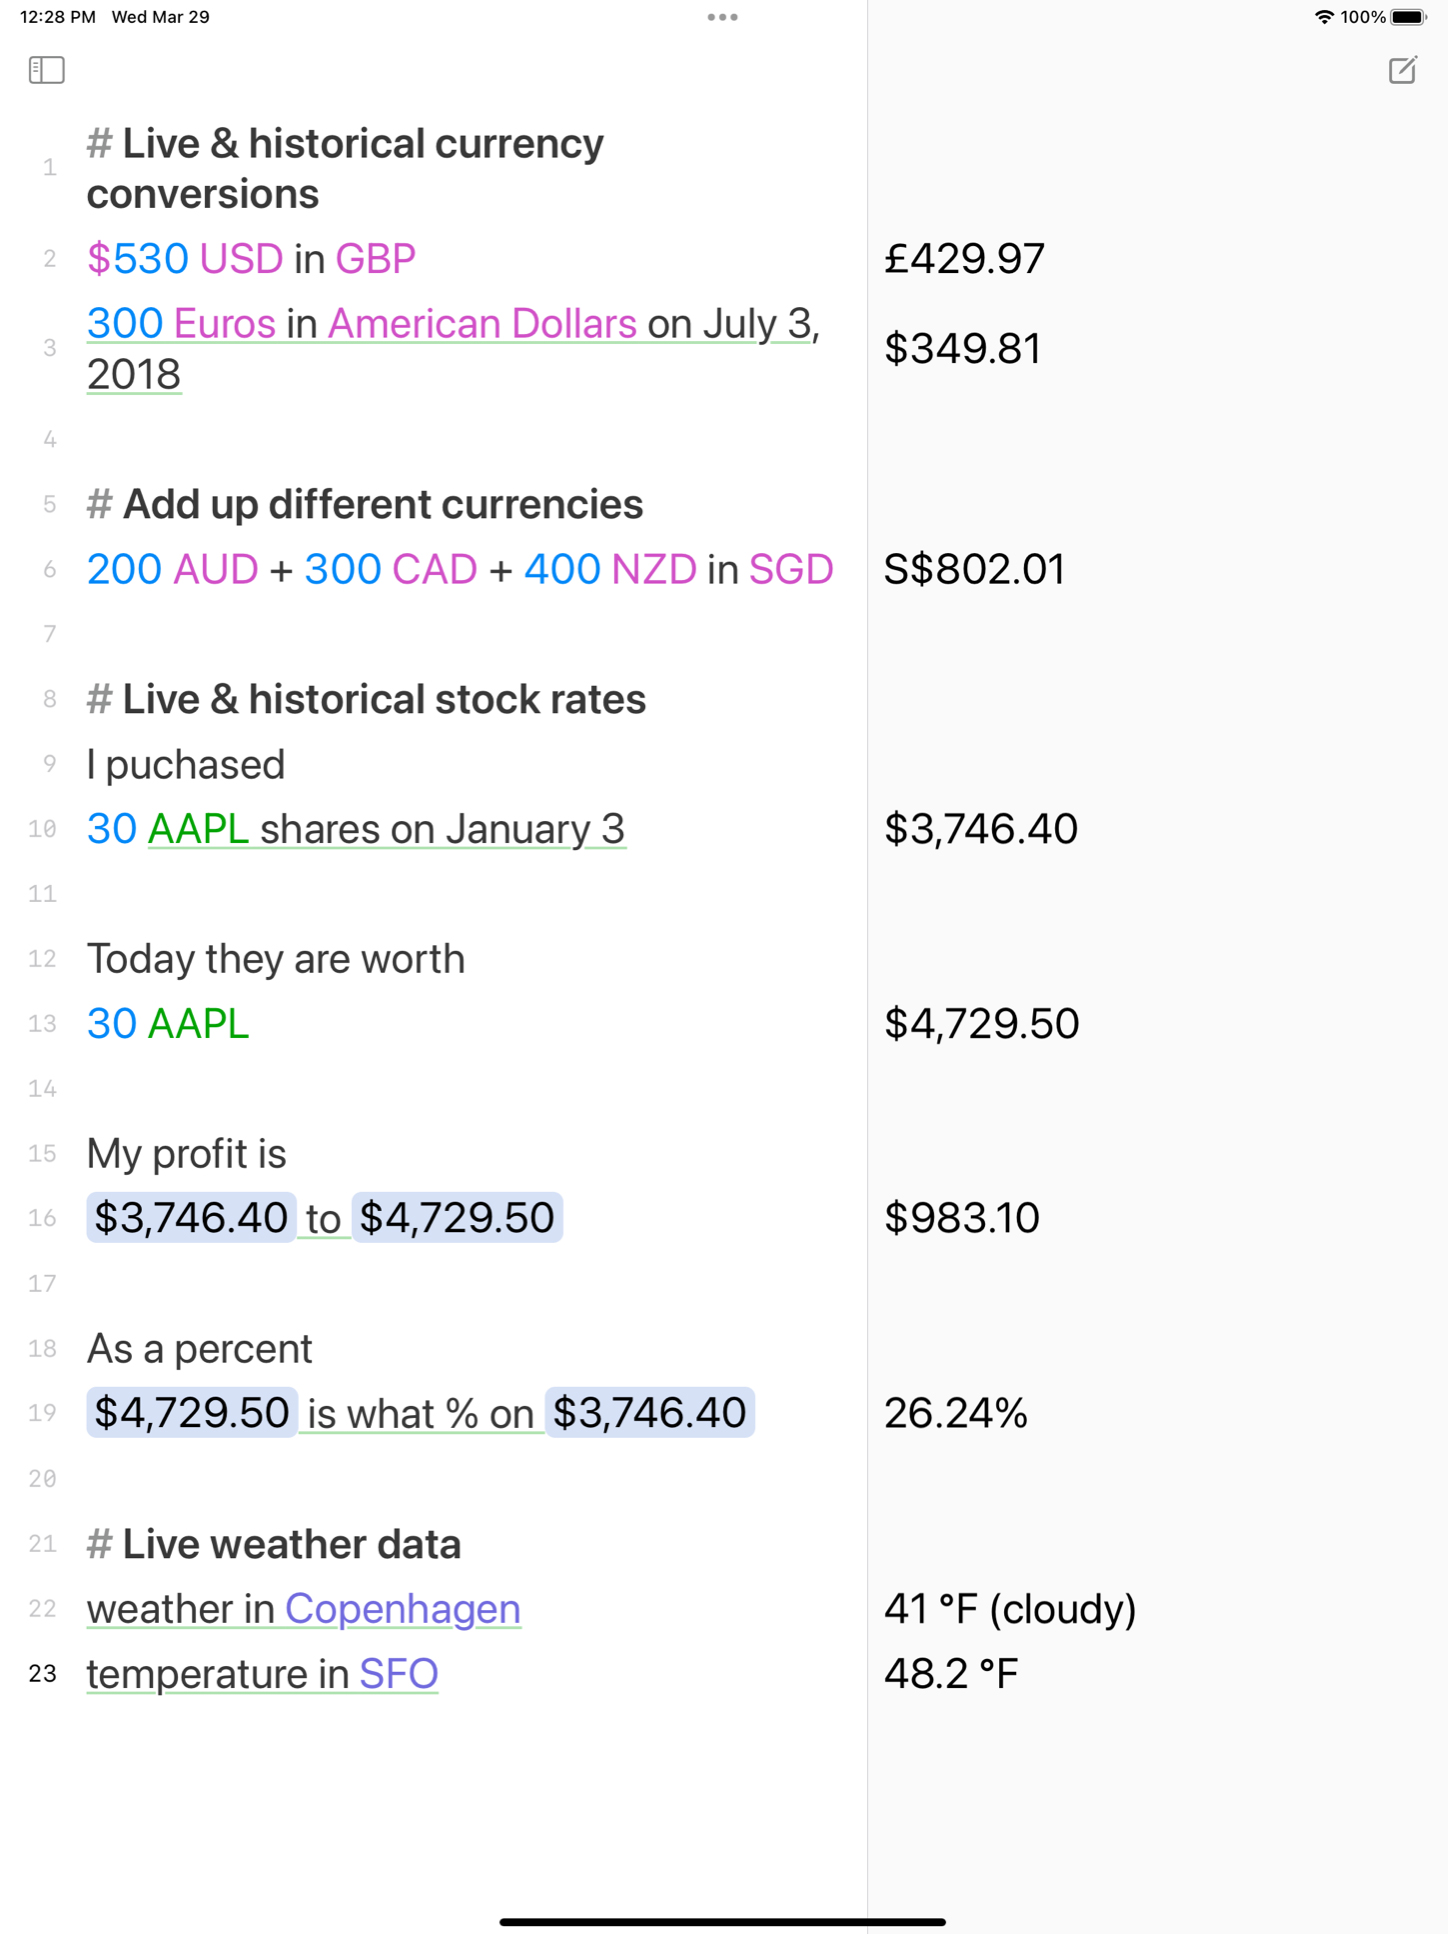Select the $983.10 profit result
Viewport: 1448px width, 1934px height.
pos(962,1218)
